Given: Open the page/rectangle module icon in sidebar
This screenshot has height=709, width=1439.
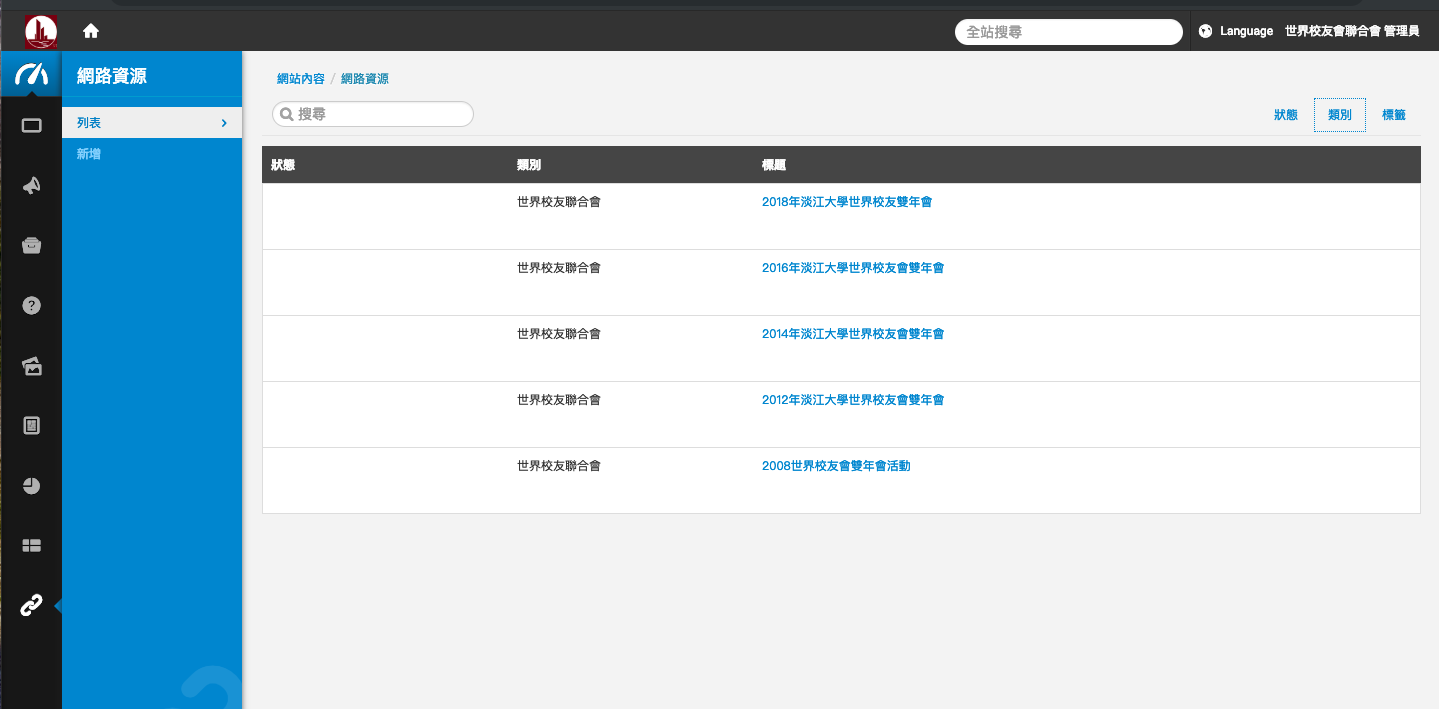Looking at the screenshot, I should 31,125.
